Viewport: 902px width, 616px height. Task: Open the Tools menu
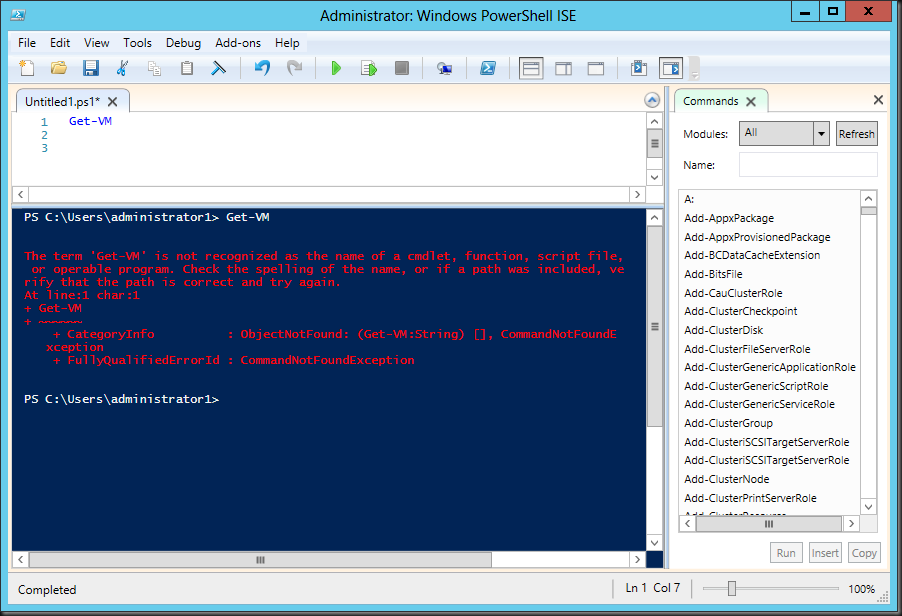click(x=137, y=43)
